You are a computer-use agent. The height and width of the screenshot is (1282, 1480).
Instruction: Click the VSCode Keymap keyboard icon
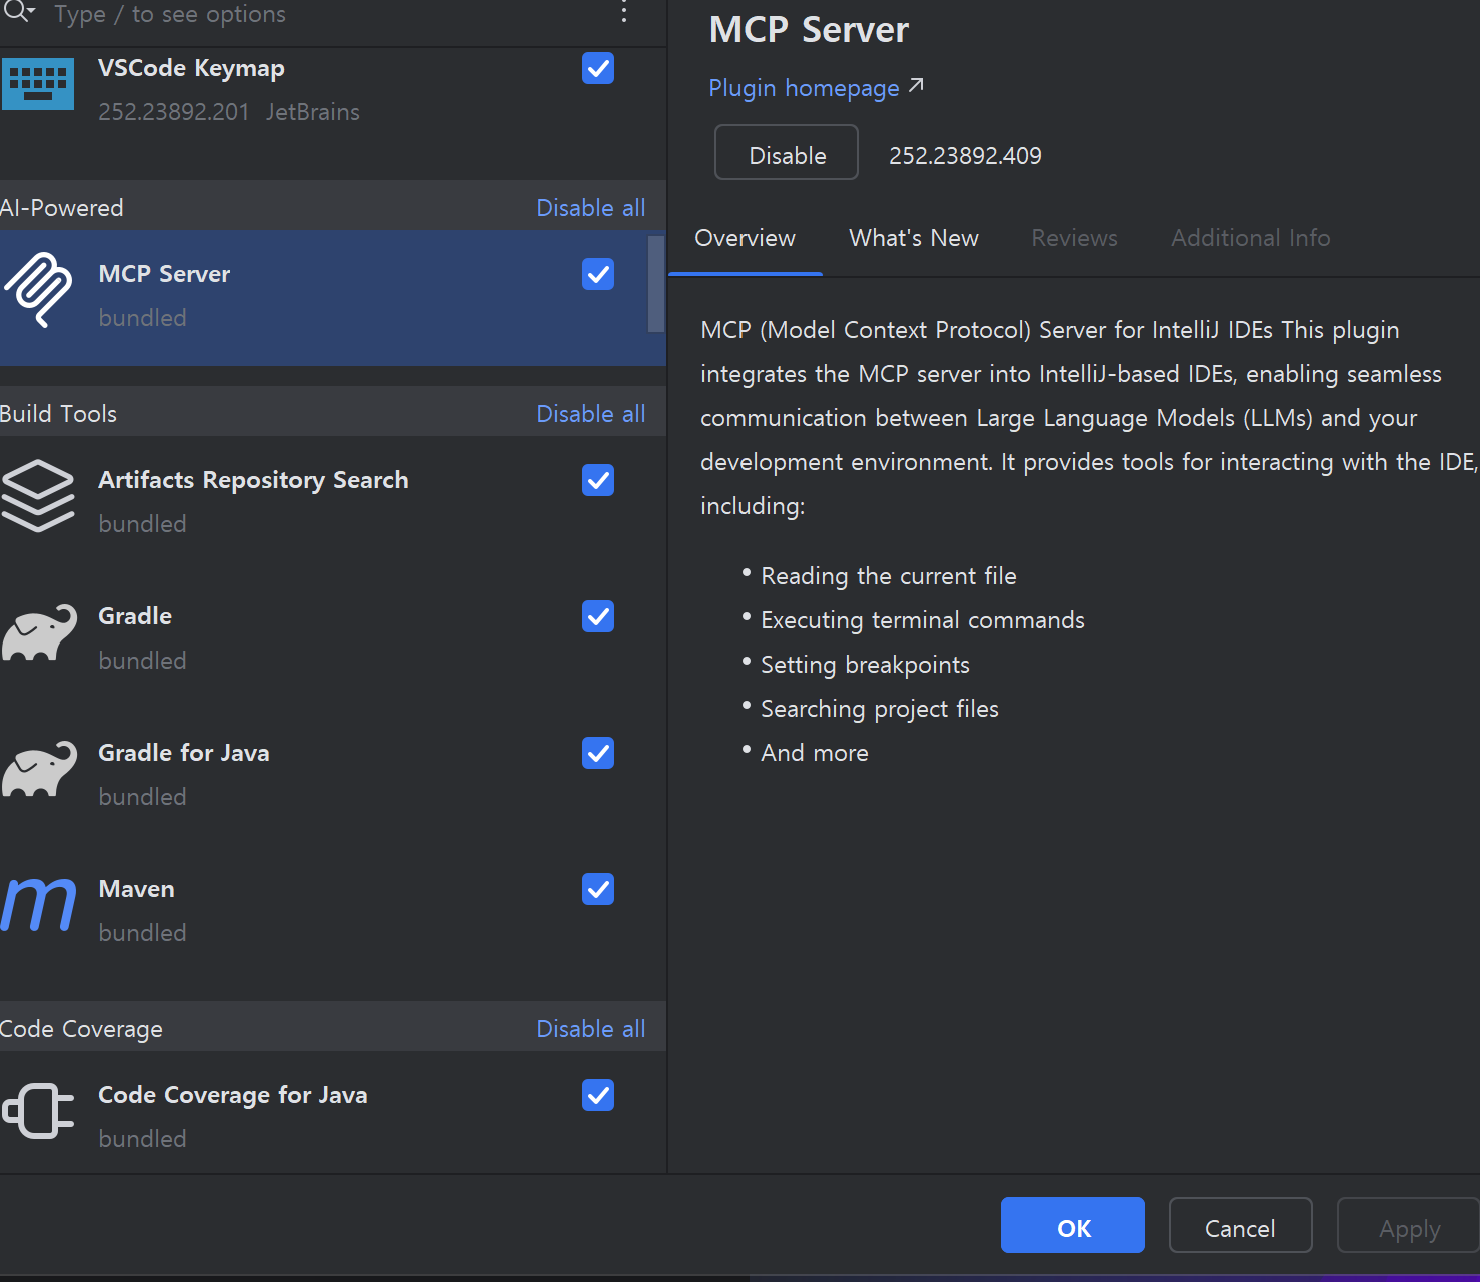coord(38,84)
